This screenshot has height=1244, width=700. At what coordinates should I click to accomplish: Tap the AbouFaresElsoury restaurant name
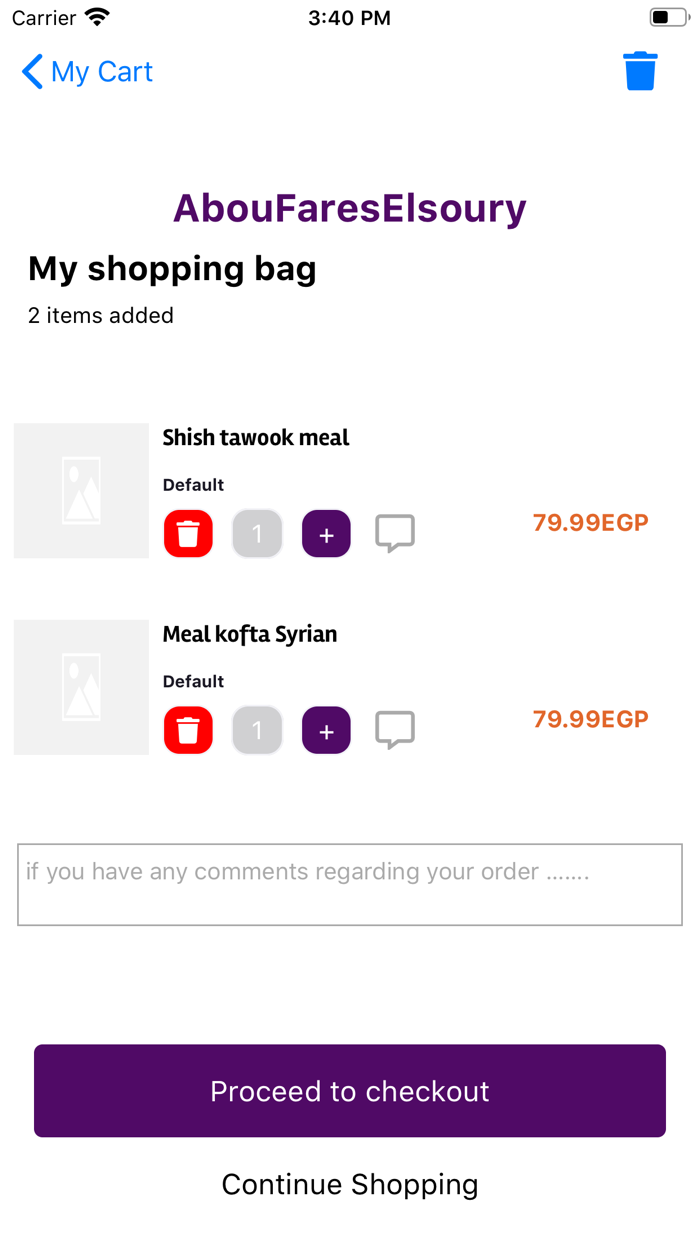[350, 209]
